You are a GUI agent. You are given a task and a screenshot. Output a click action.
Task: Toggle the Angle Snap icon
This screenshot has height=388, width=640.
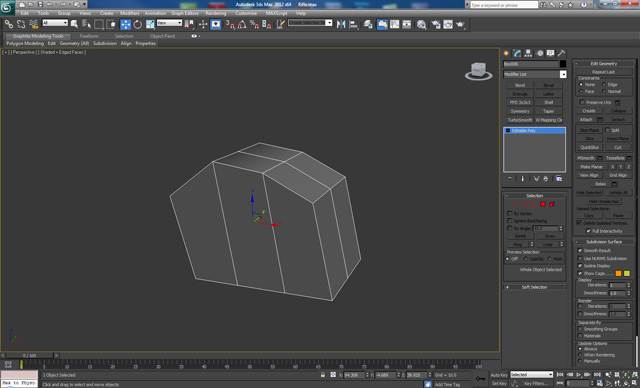[242, 24]
